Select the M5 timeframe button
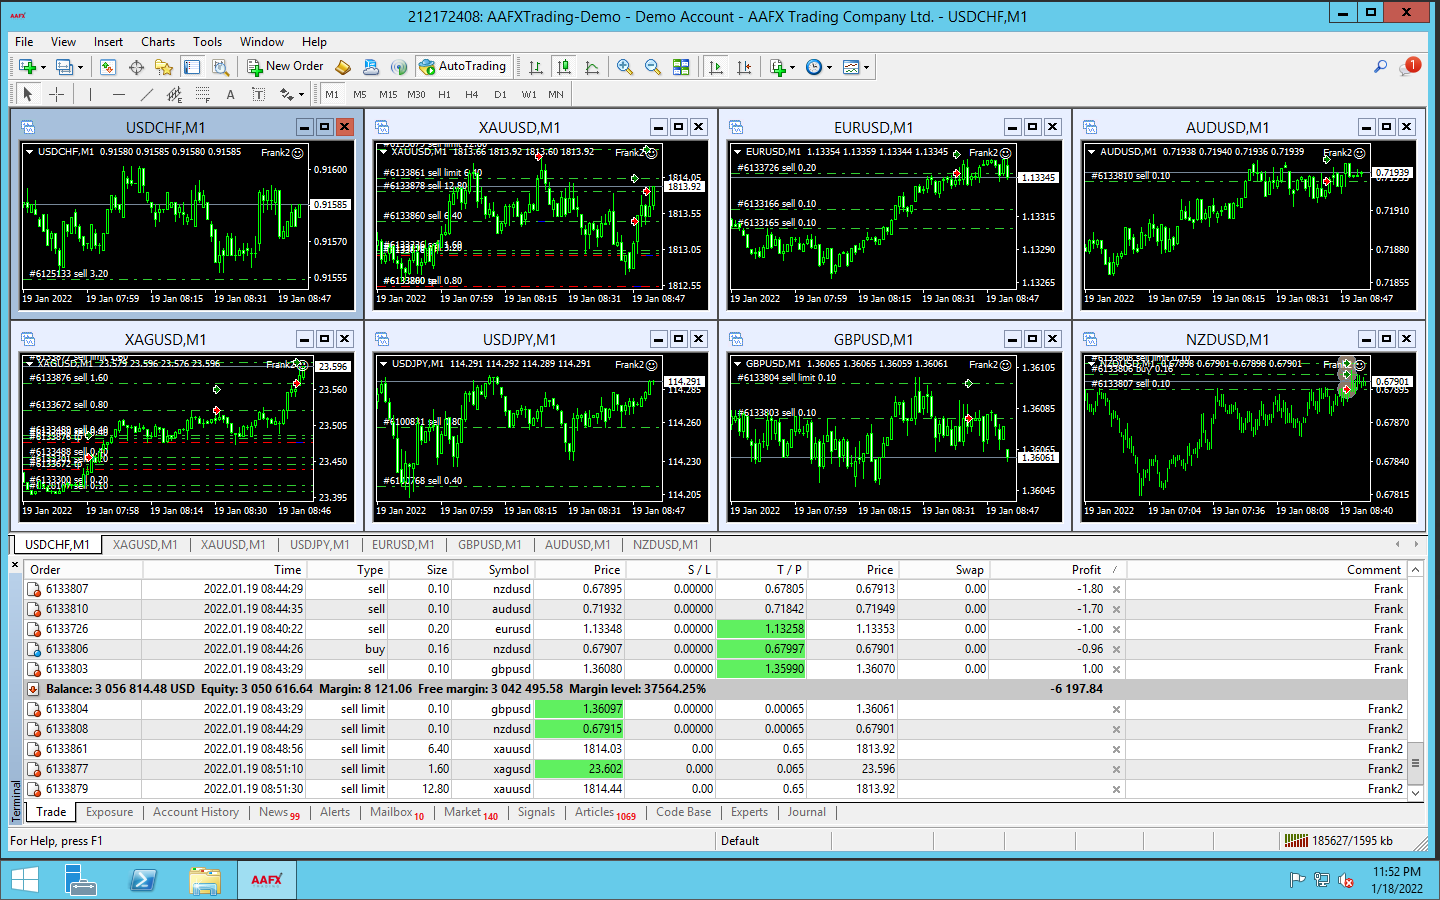The height and width of the screenshot is (900, 1440). coord(360,94)
